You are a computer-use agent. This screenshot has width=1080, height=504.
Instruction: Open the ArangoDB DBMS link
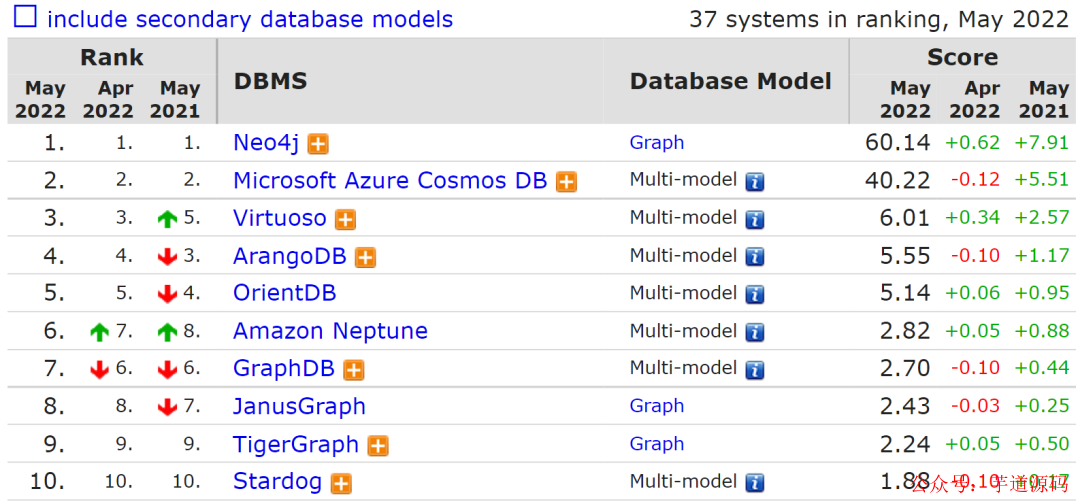click(290, 256)
